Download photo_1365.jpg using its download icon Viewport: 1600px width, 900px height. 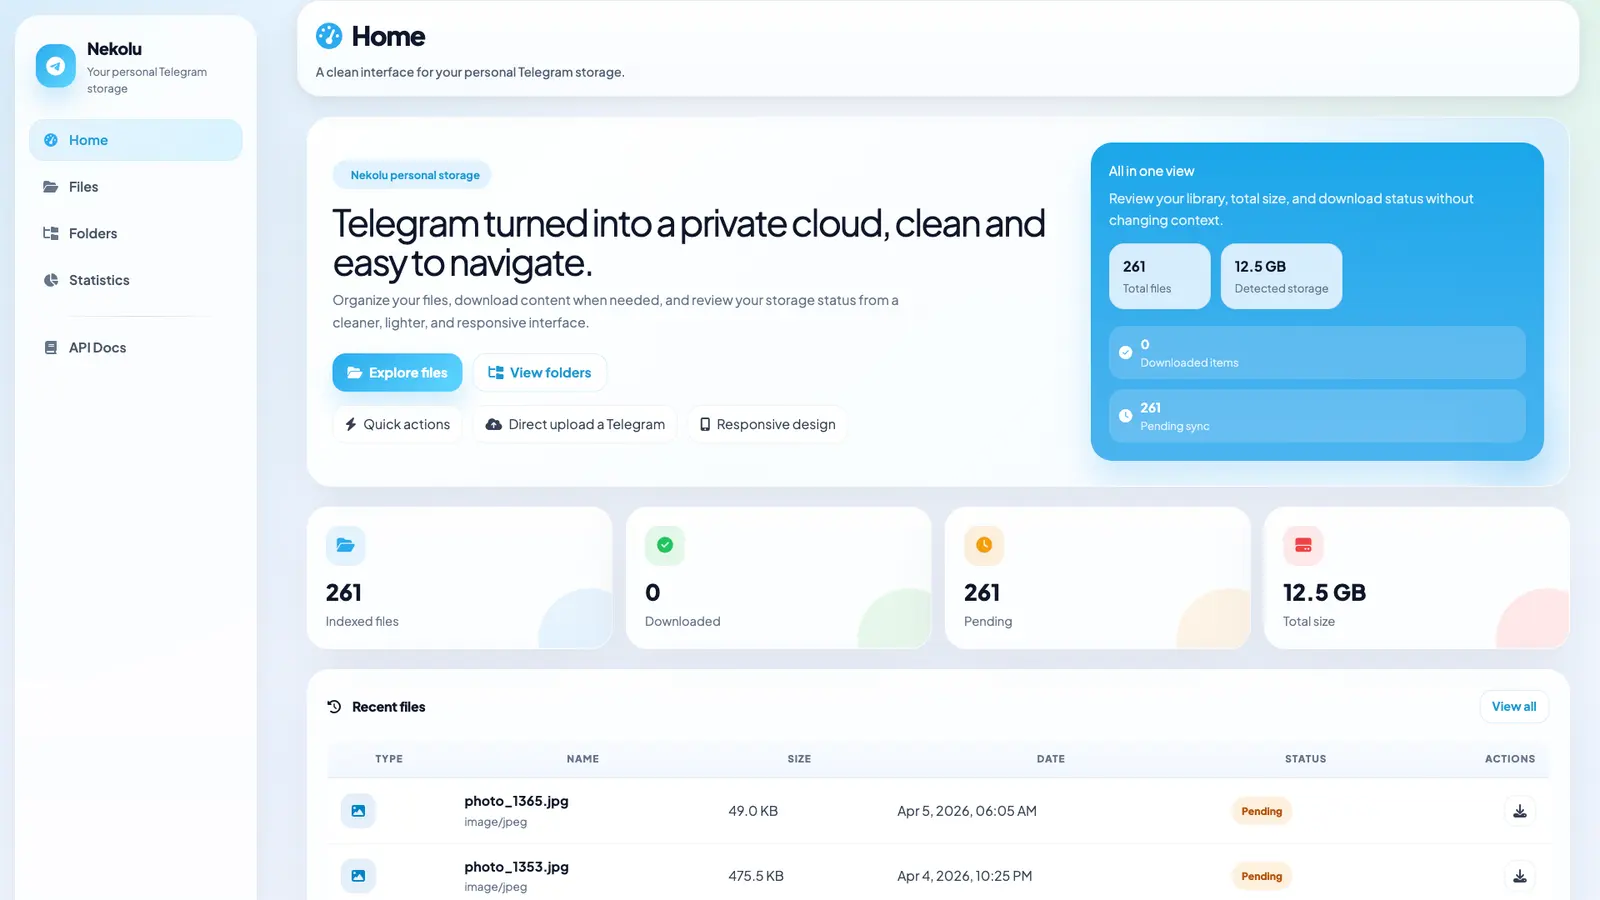(1519, 811)
